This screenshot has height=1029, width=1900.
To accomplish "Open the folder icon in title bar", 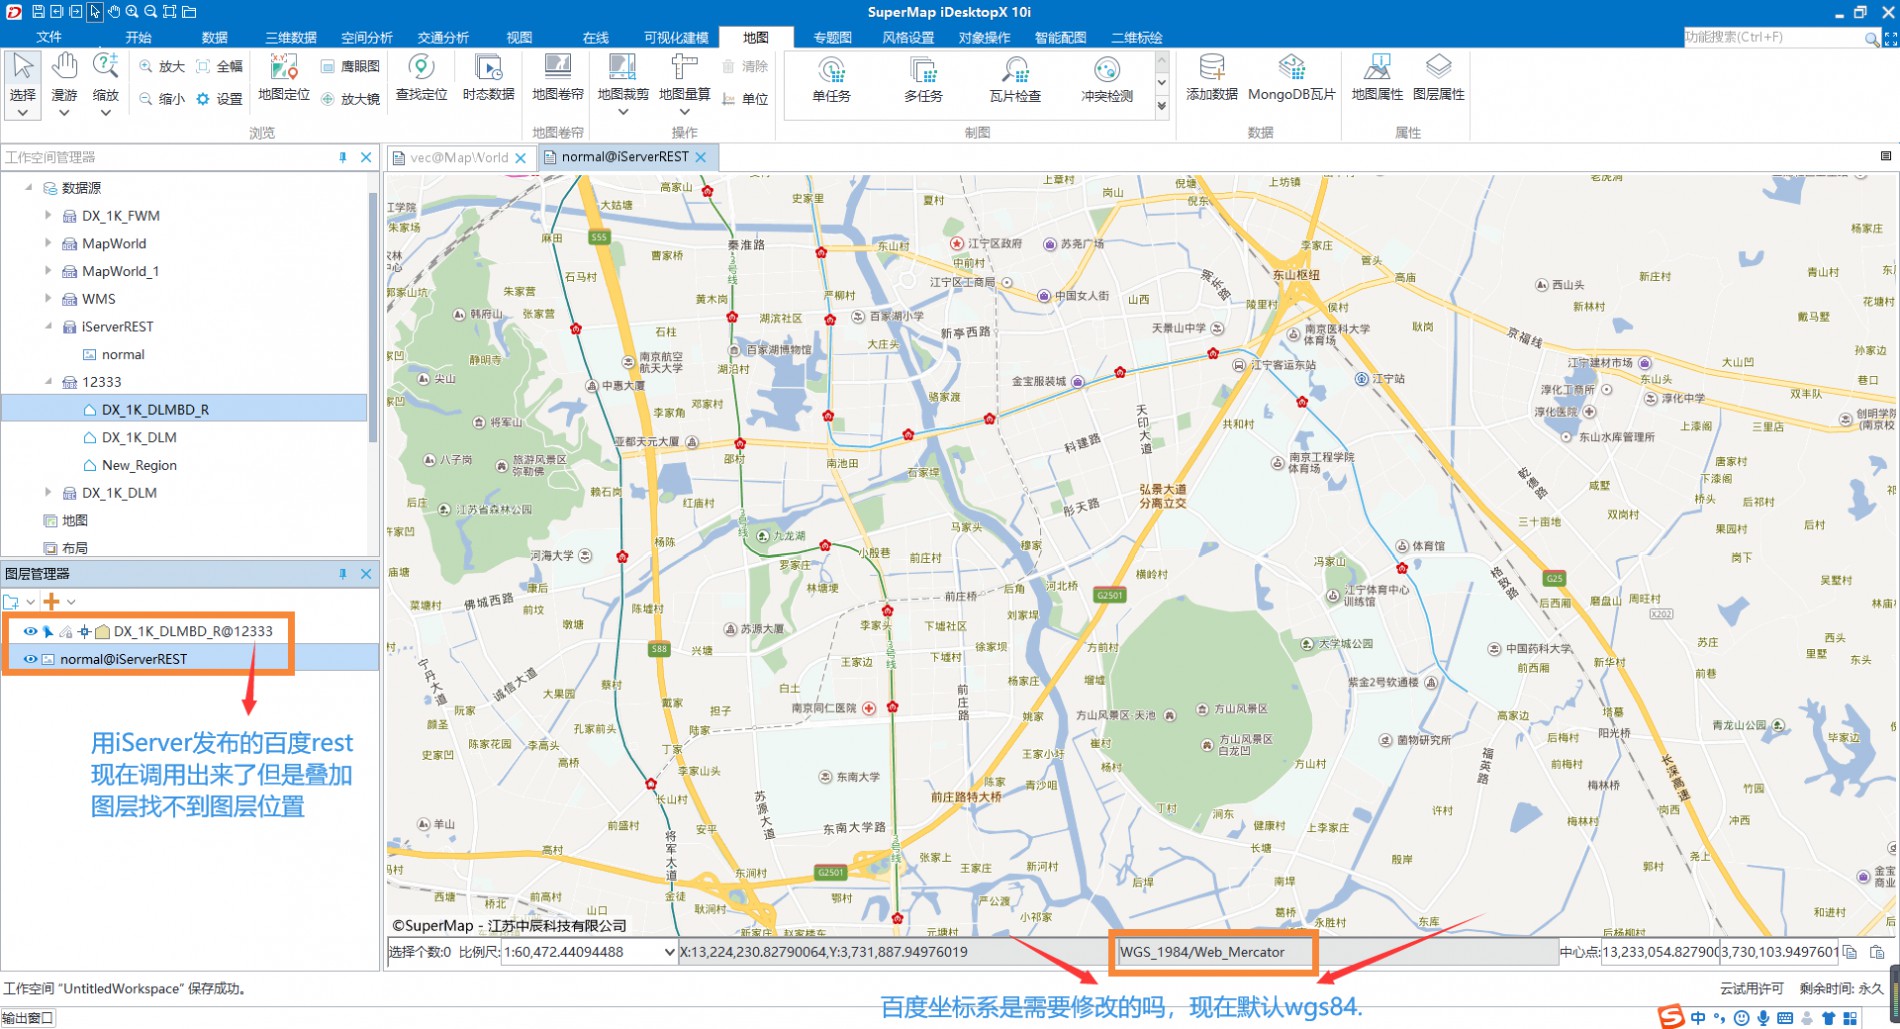I will tap(188, 12).
